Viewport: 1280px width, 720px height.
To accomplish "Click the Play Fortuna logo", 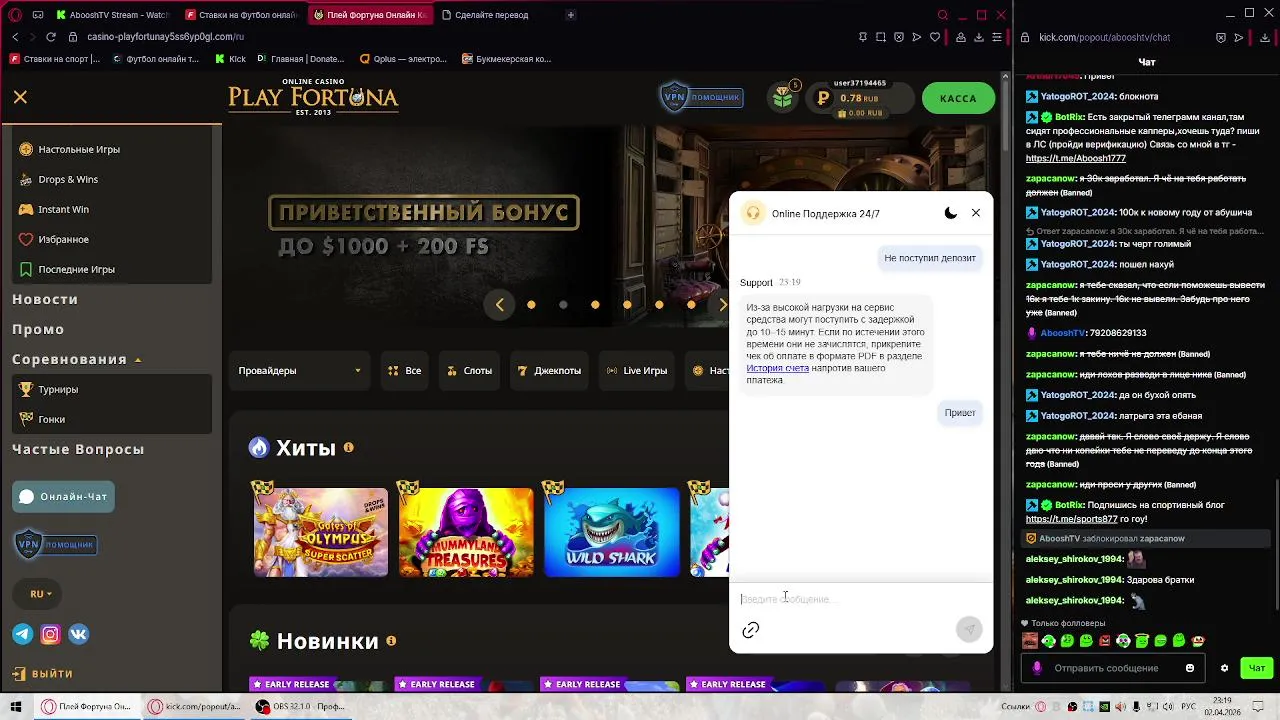I will 313,97.
